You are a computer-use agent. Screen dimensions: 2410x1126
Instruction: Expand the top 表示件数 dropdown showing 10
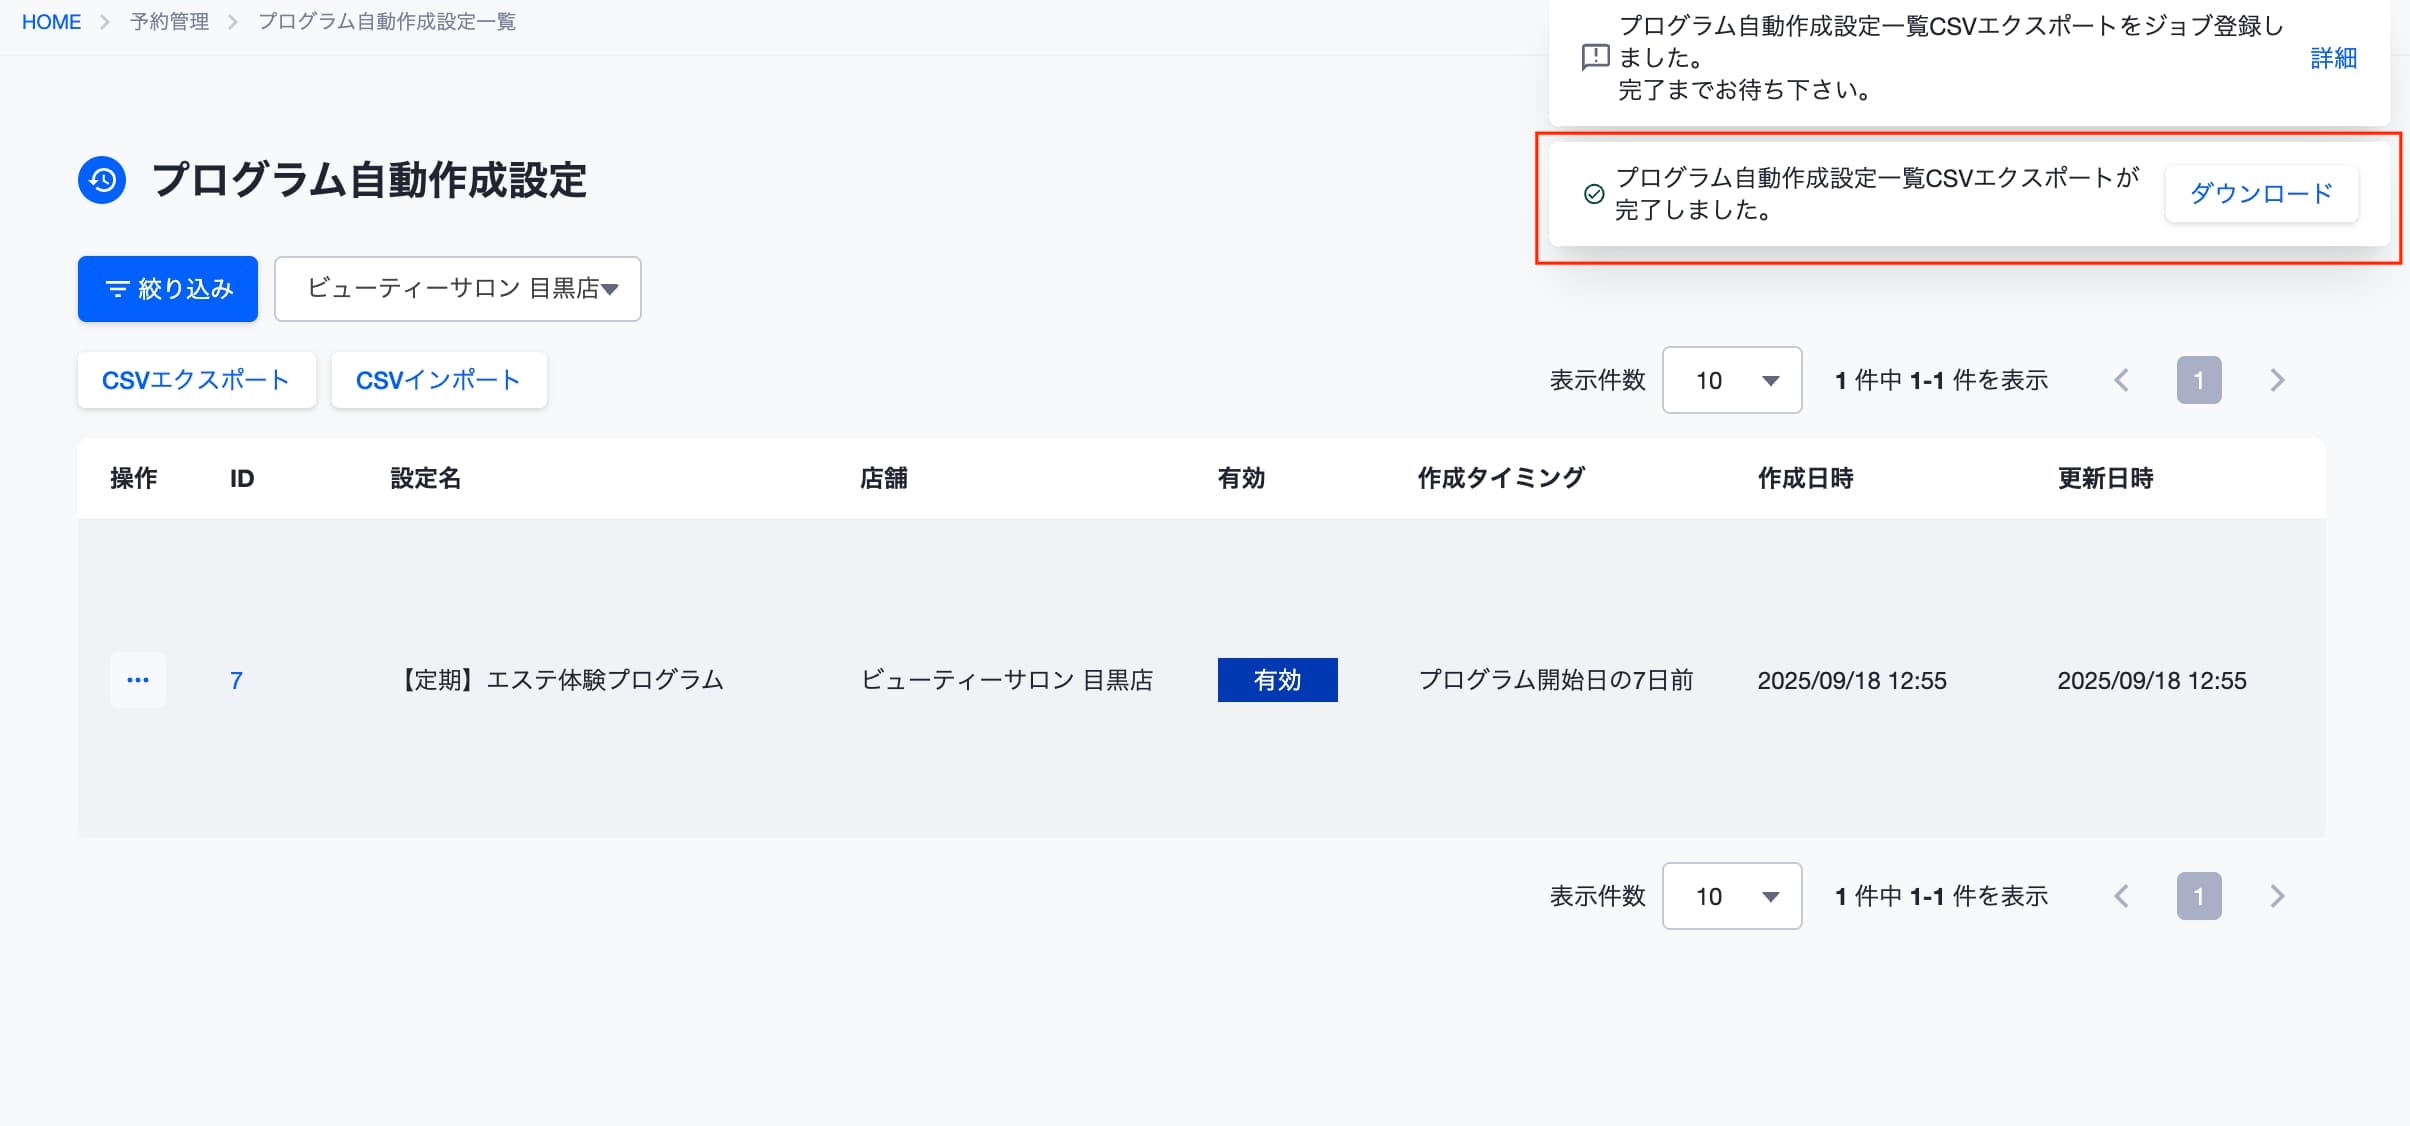[1732, 380]
